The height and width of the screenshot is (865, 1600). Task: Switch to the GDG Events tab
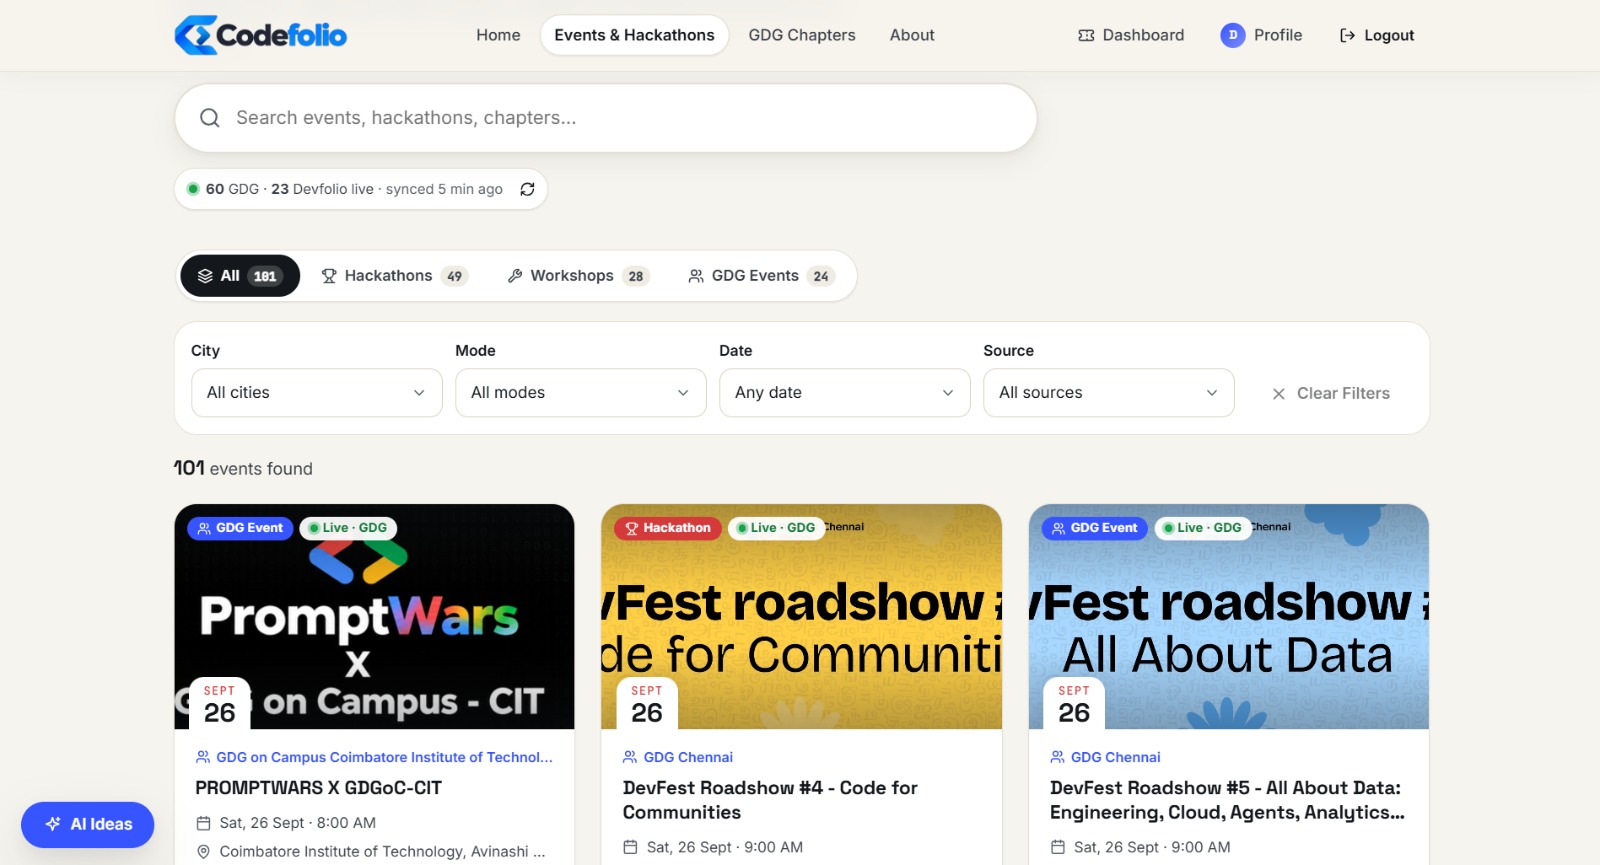tap(760, 276)
